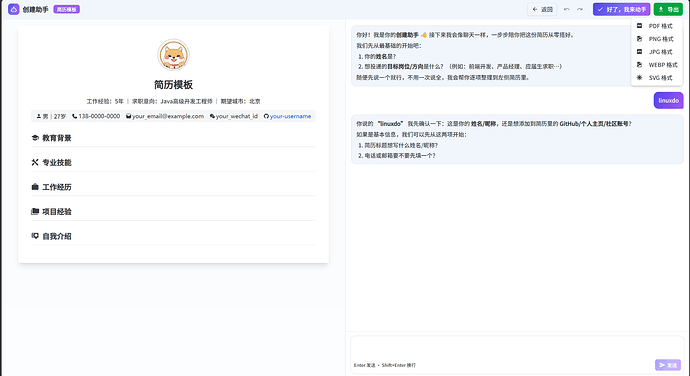
Task: Click the your_email@example.com text
Action: click(x=168, y=116)
